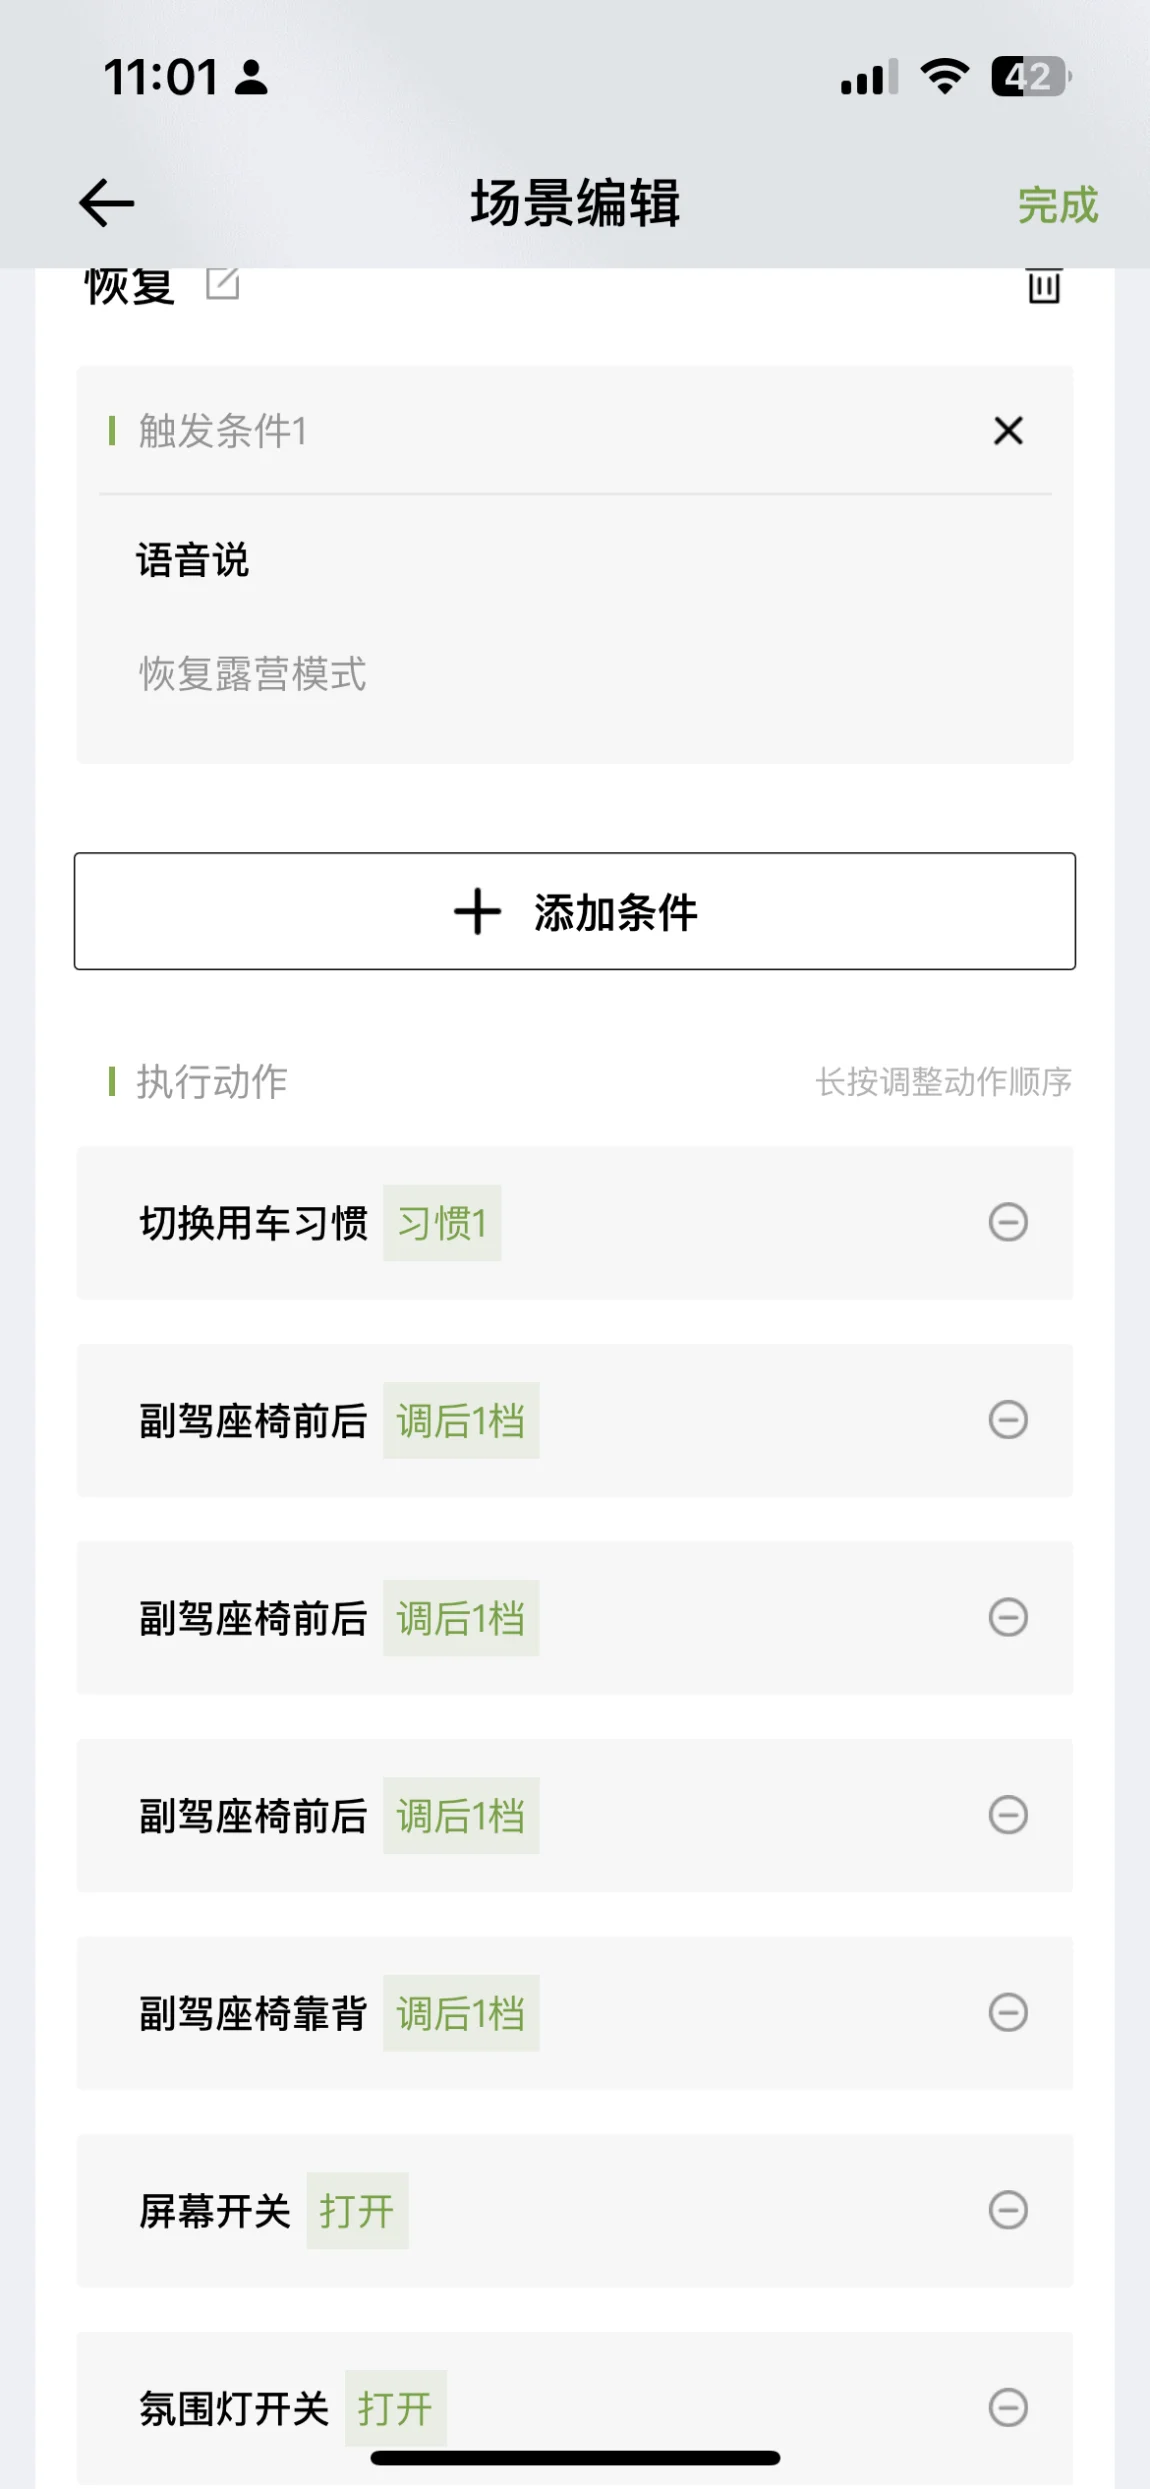Open the 切换用车习惯 action row
The image size is (1150, 2489).
[x=575, y=1223]
